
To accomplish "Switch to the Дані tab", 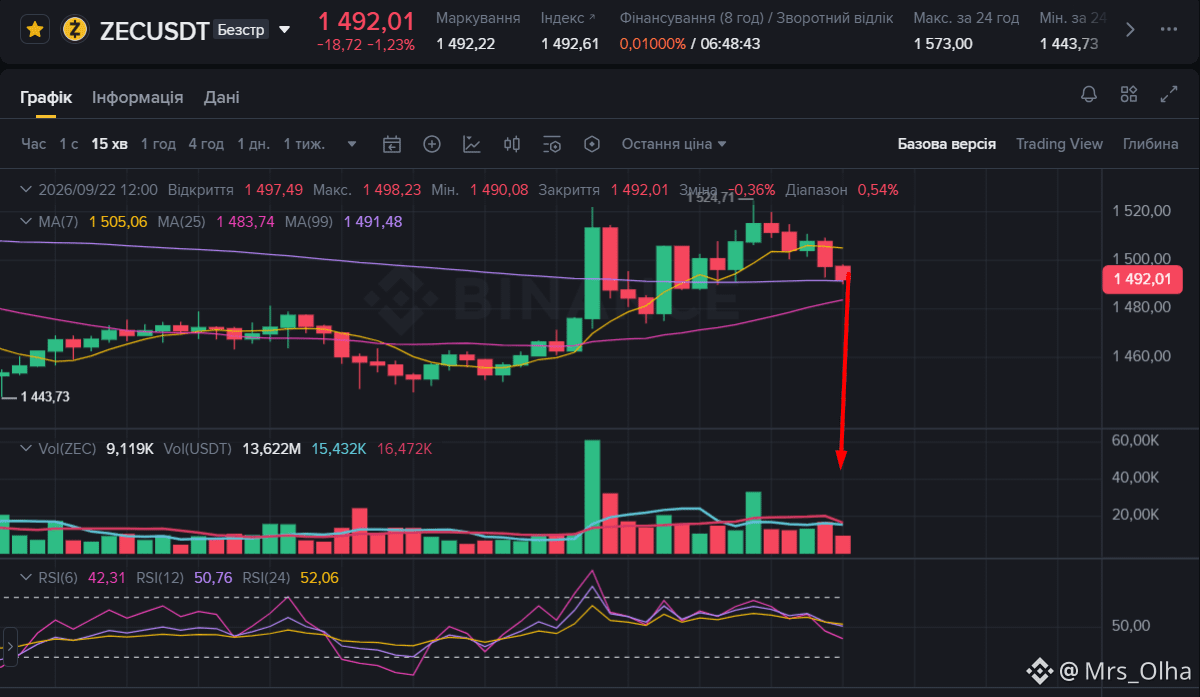I will pos(222,97).
